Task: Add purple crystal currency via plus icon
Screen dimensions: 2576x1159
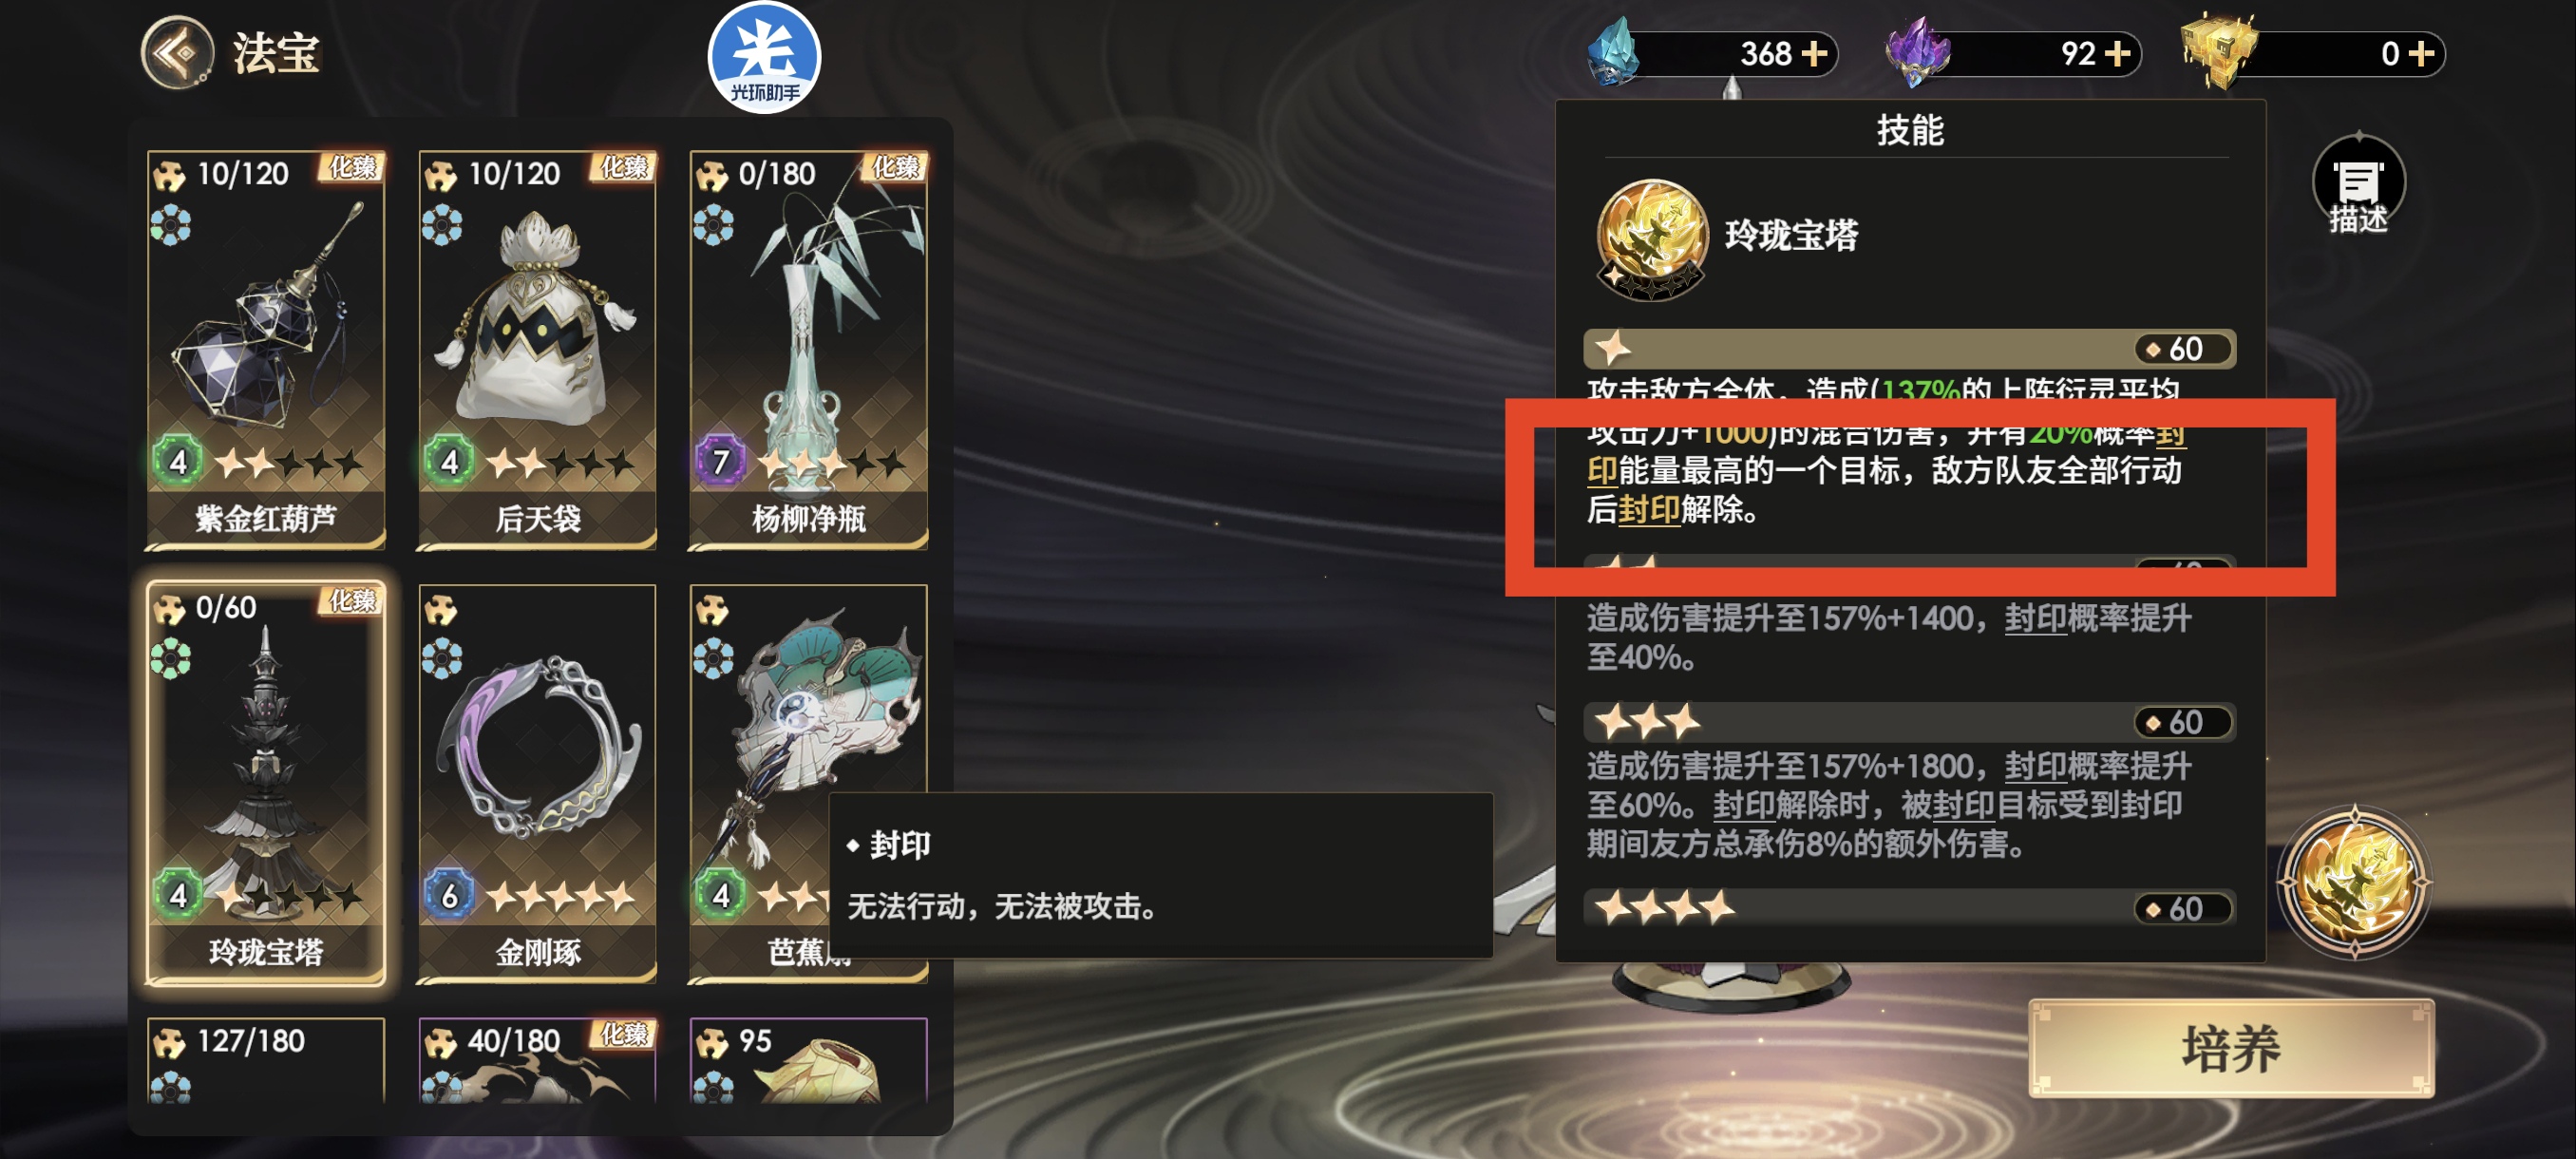Action: [2117, 53]
